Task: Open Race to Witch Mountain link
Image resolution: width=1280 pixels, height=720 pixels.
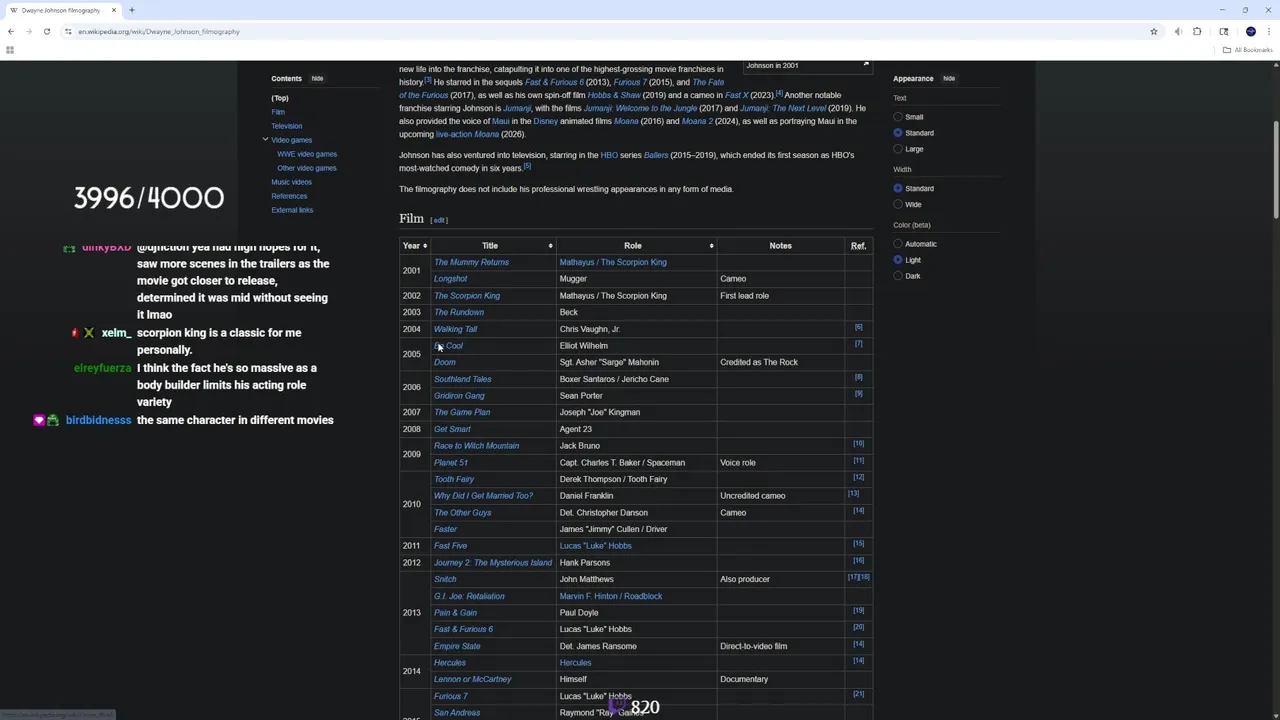Action: pos(476,446)
